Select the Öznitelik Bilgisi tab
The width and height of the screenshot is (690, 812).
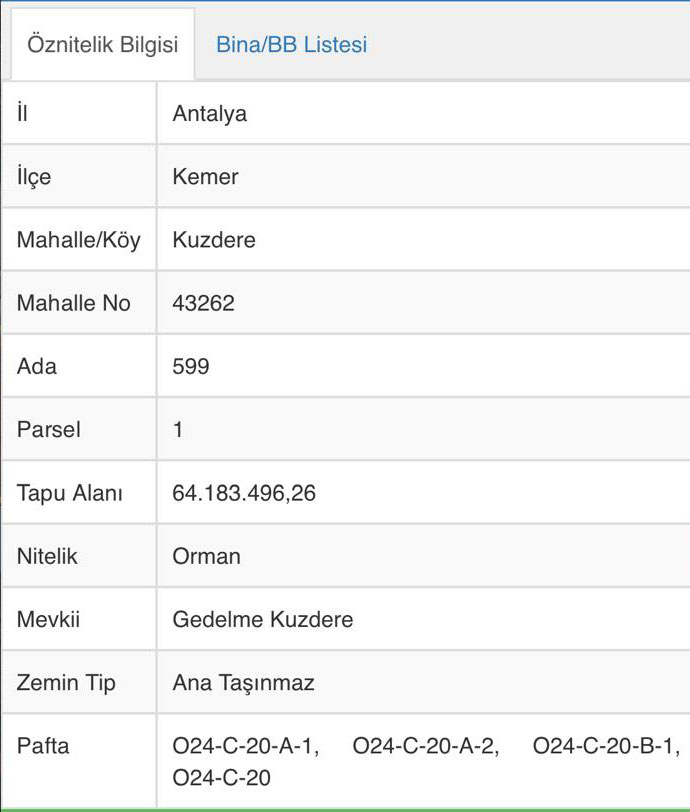pos(103,45)
